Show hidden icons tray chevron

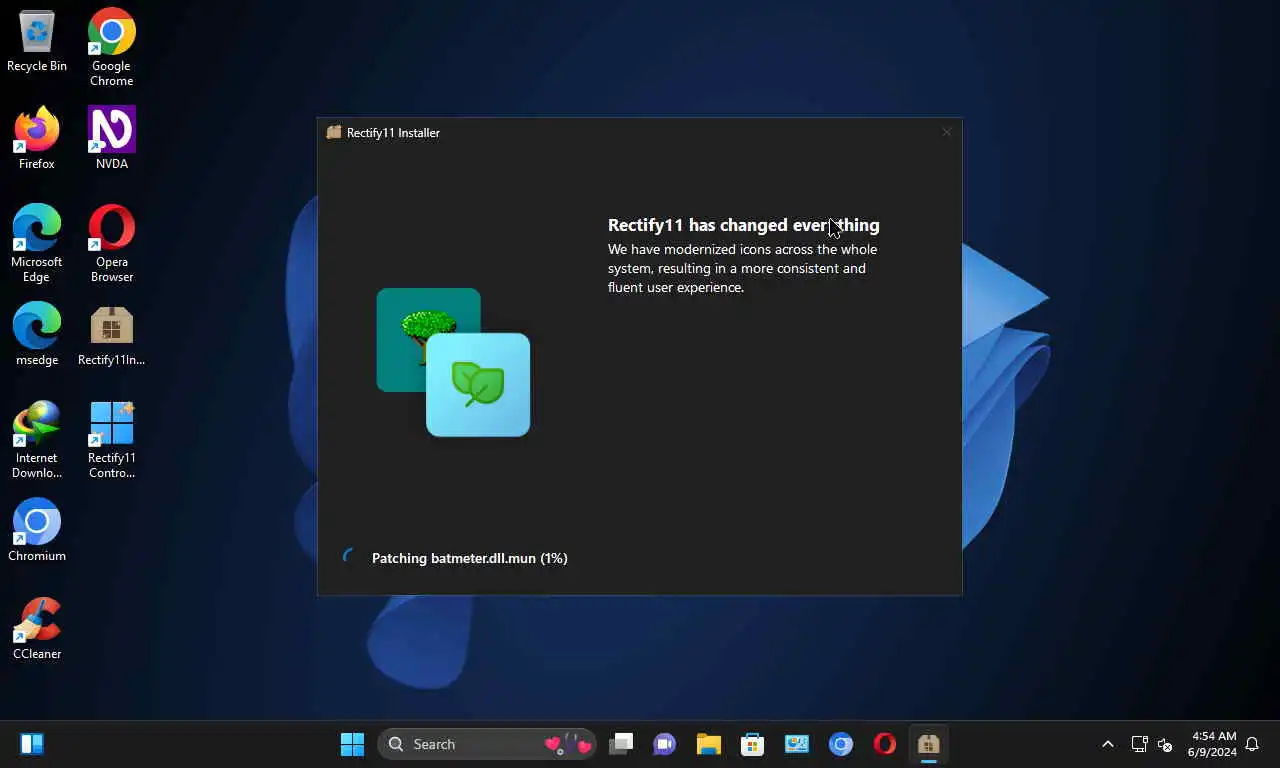pyautogui.click(x=1108, y=744)
